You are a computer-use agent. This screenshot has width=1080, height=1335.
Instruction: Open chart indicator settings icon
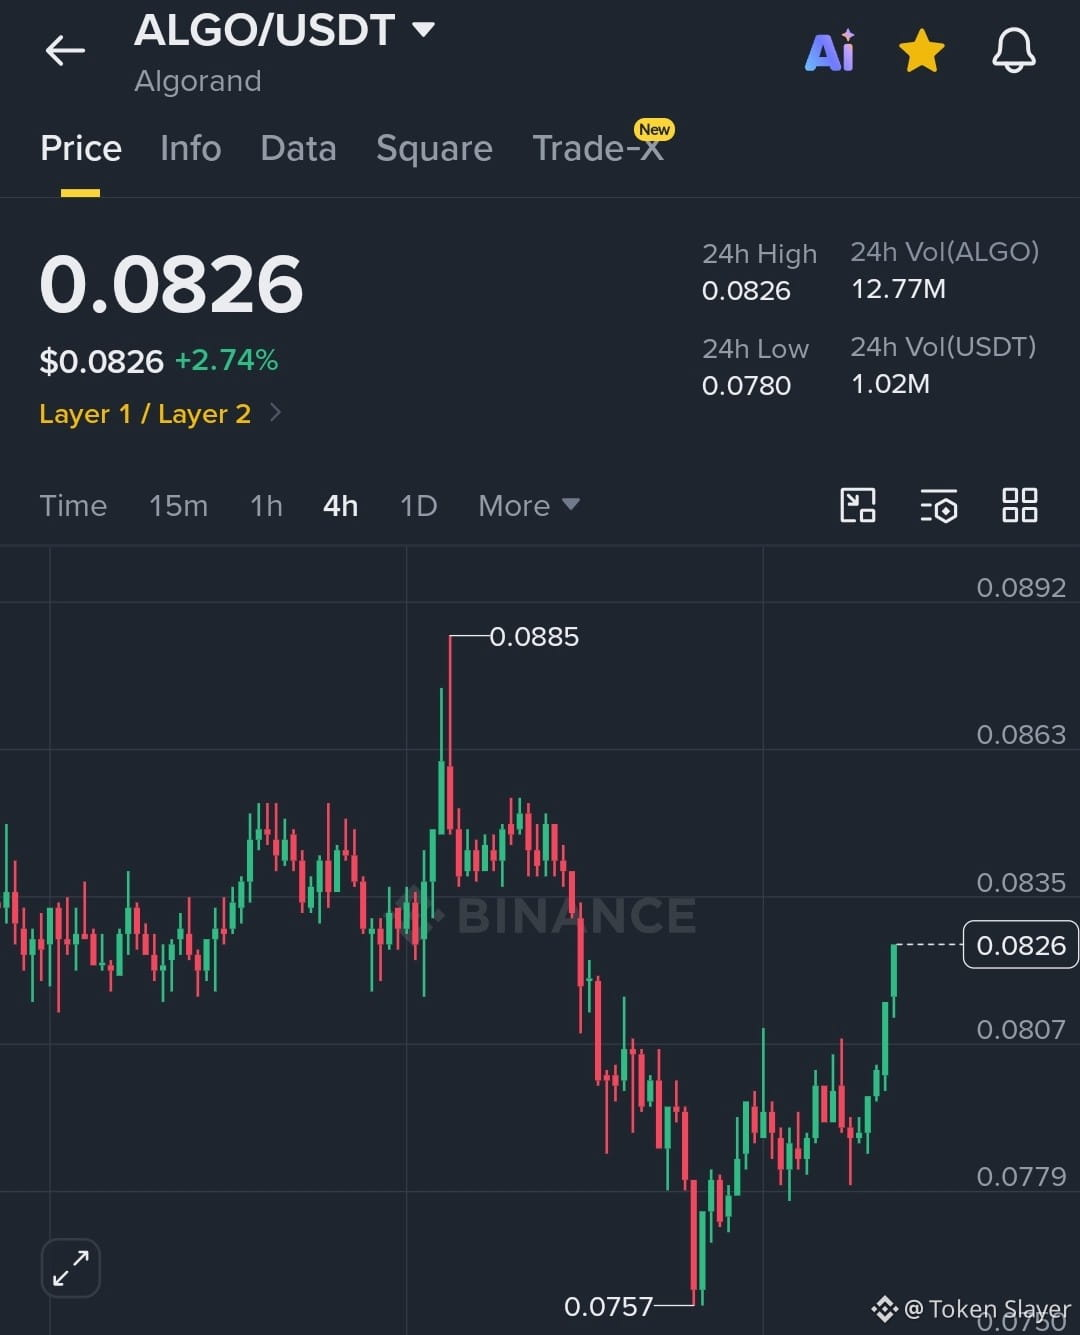pyautogui.click(x=938, y=506)
